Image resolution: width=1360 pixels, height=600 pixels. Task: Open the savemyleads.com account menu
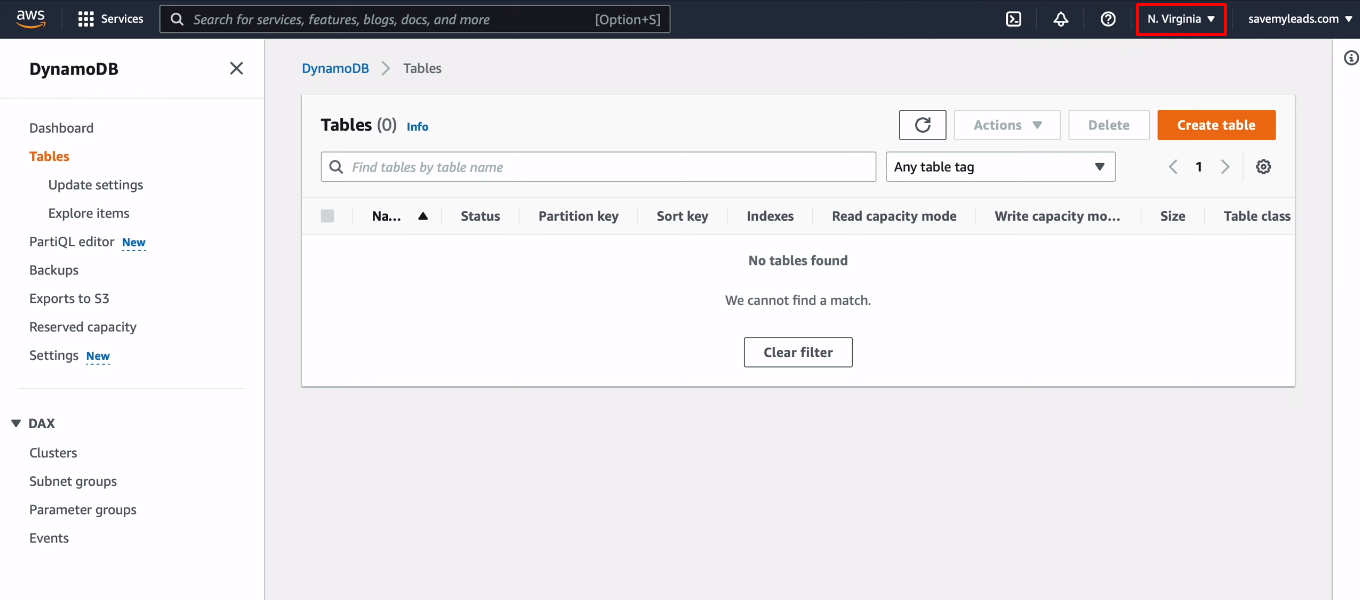1300,19
